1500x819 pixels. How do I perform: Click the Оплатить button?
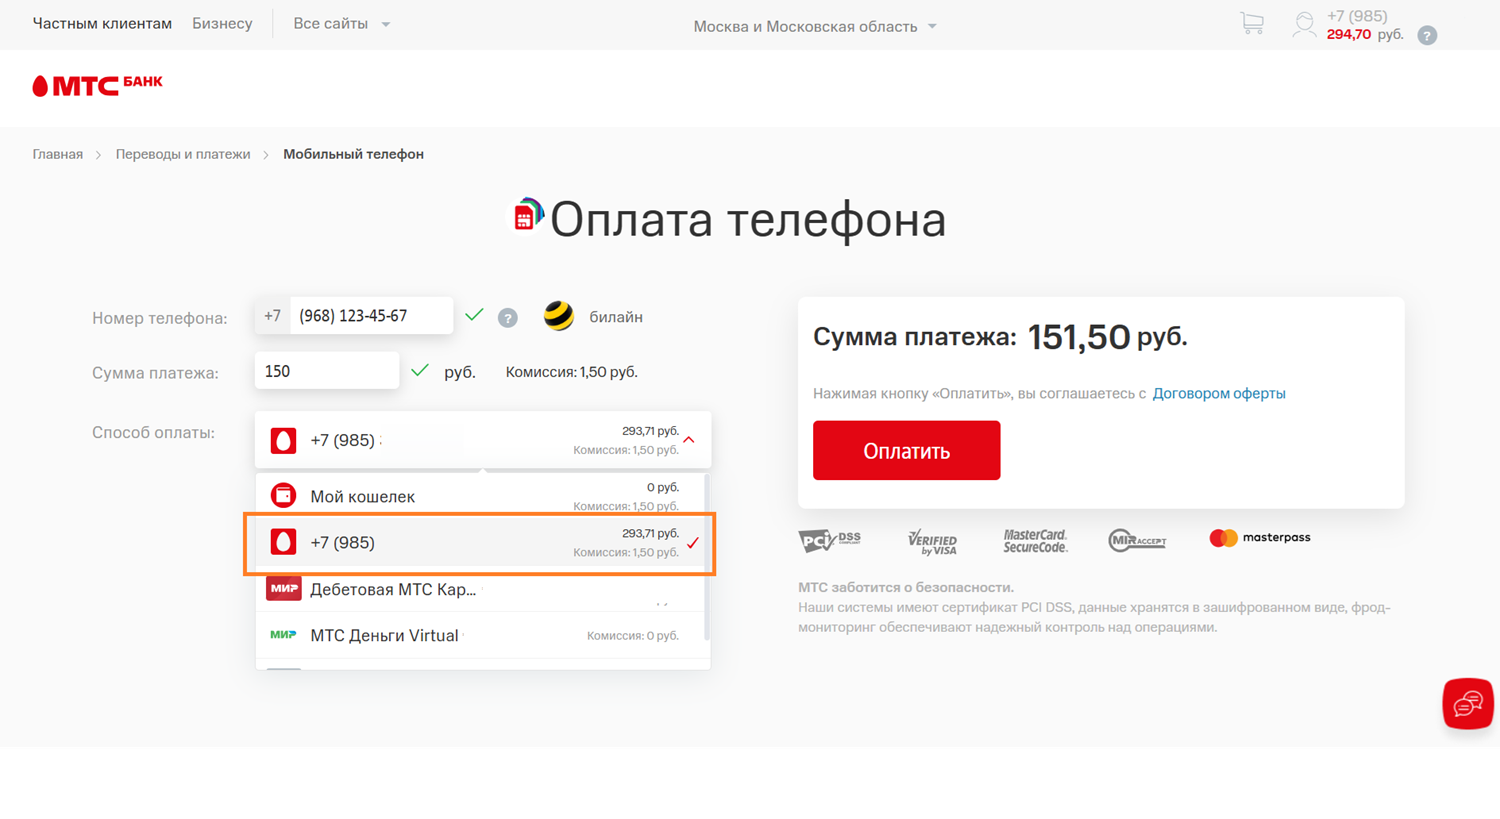906,450
